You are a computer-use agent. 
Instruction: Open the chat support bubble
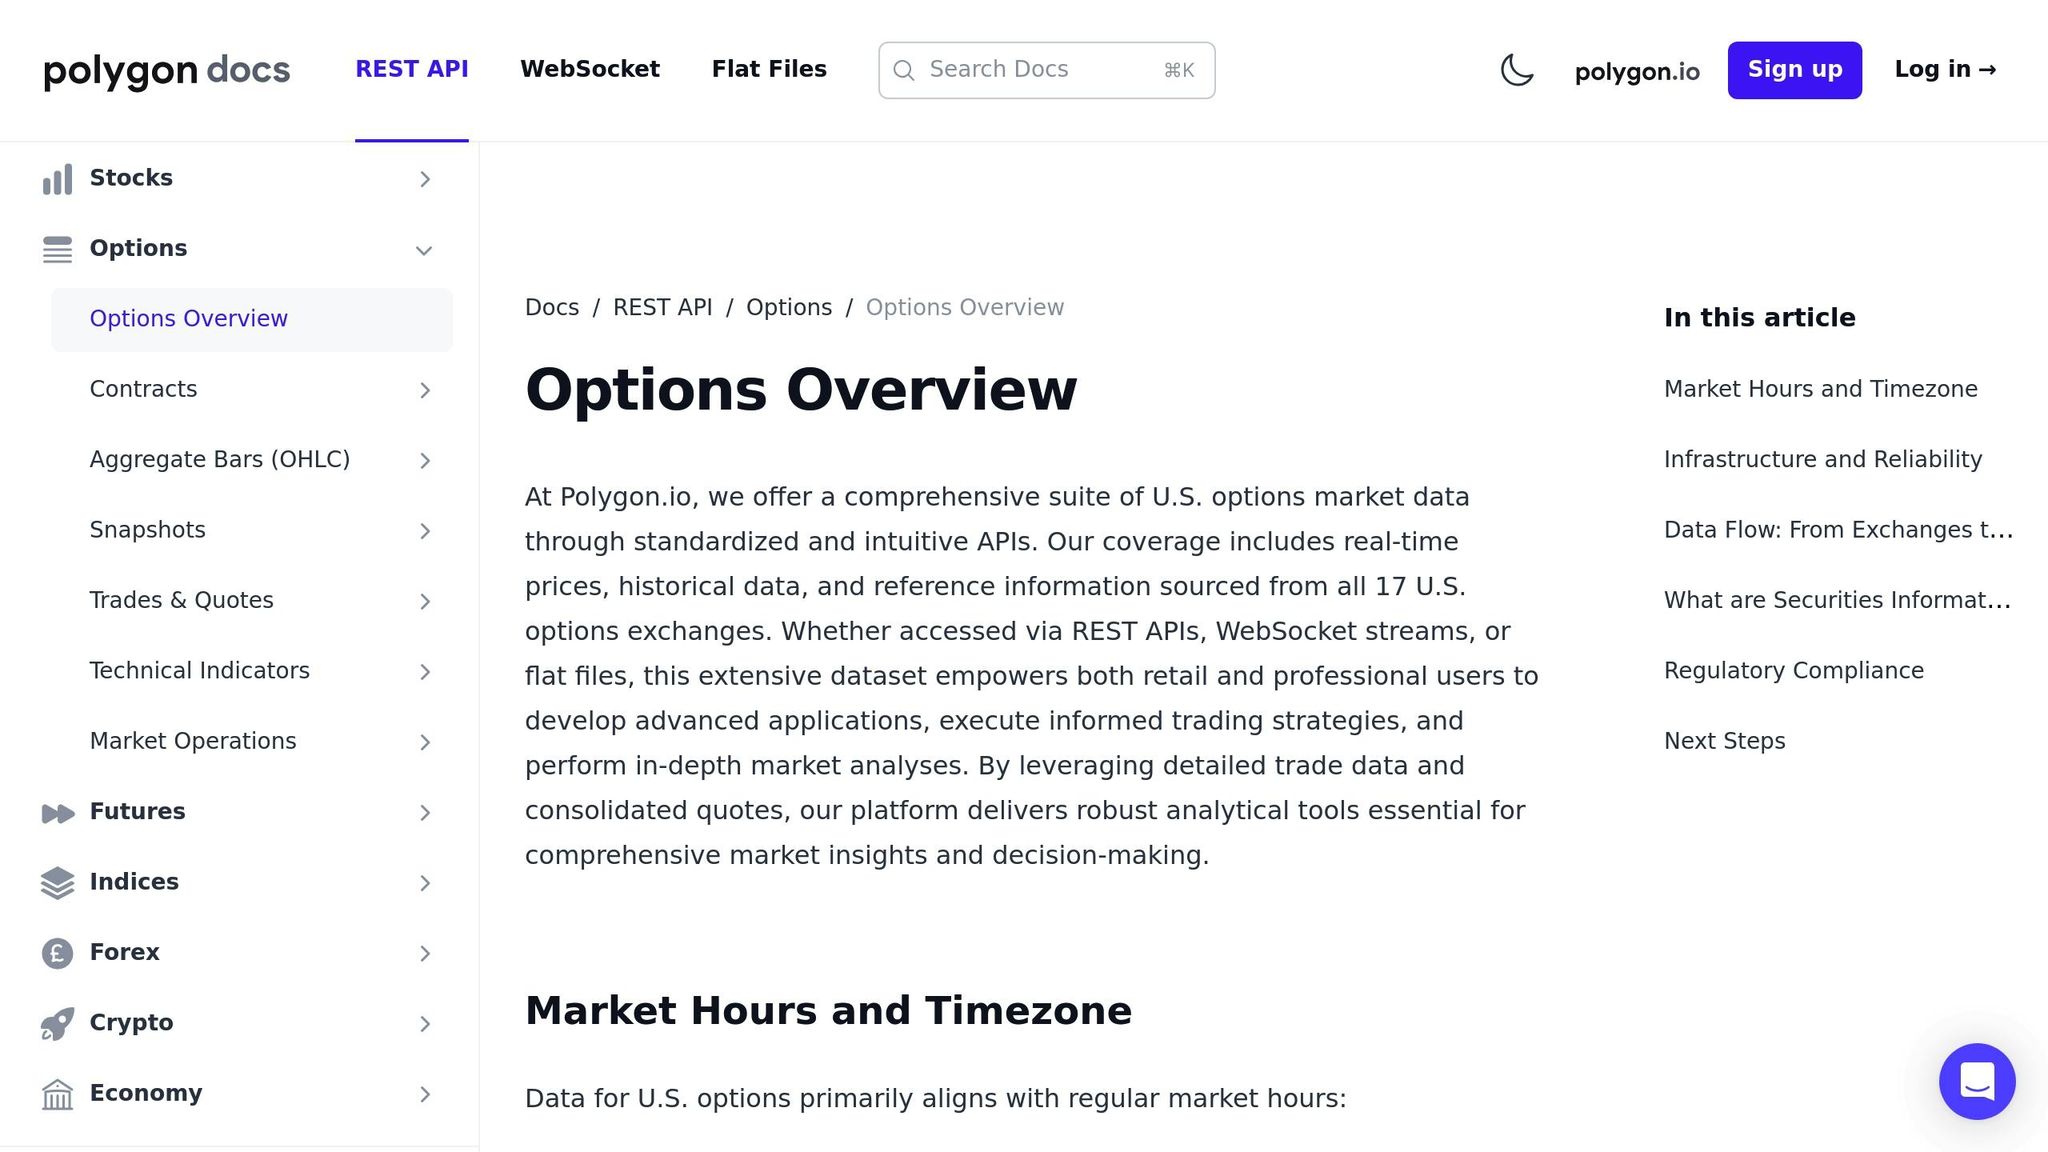click(1976, 1081)
